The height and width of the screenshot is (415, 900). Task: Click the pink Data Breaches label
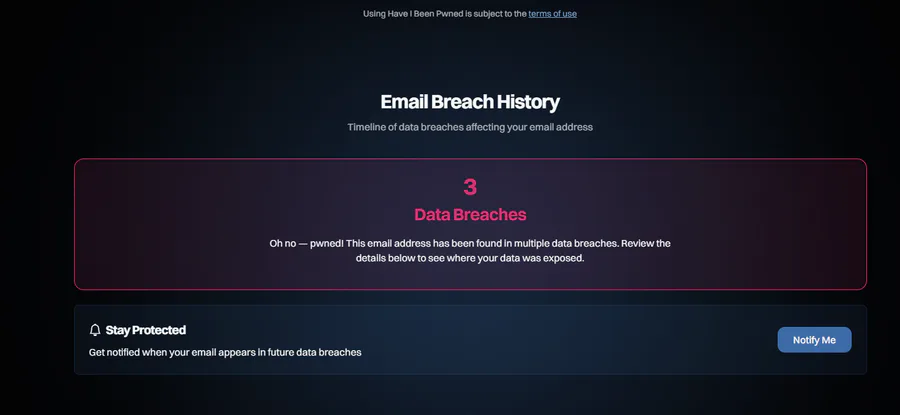[x=470, y=215]
